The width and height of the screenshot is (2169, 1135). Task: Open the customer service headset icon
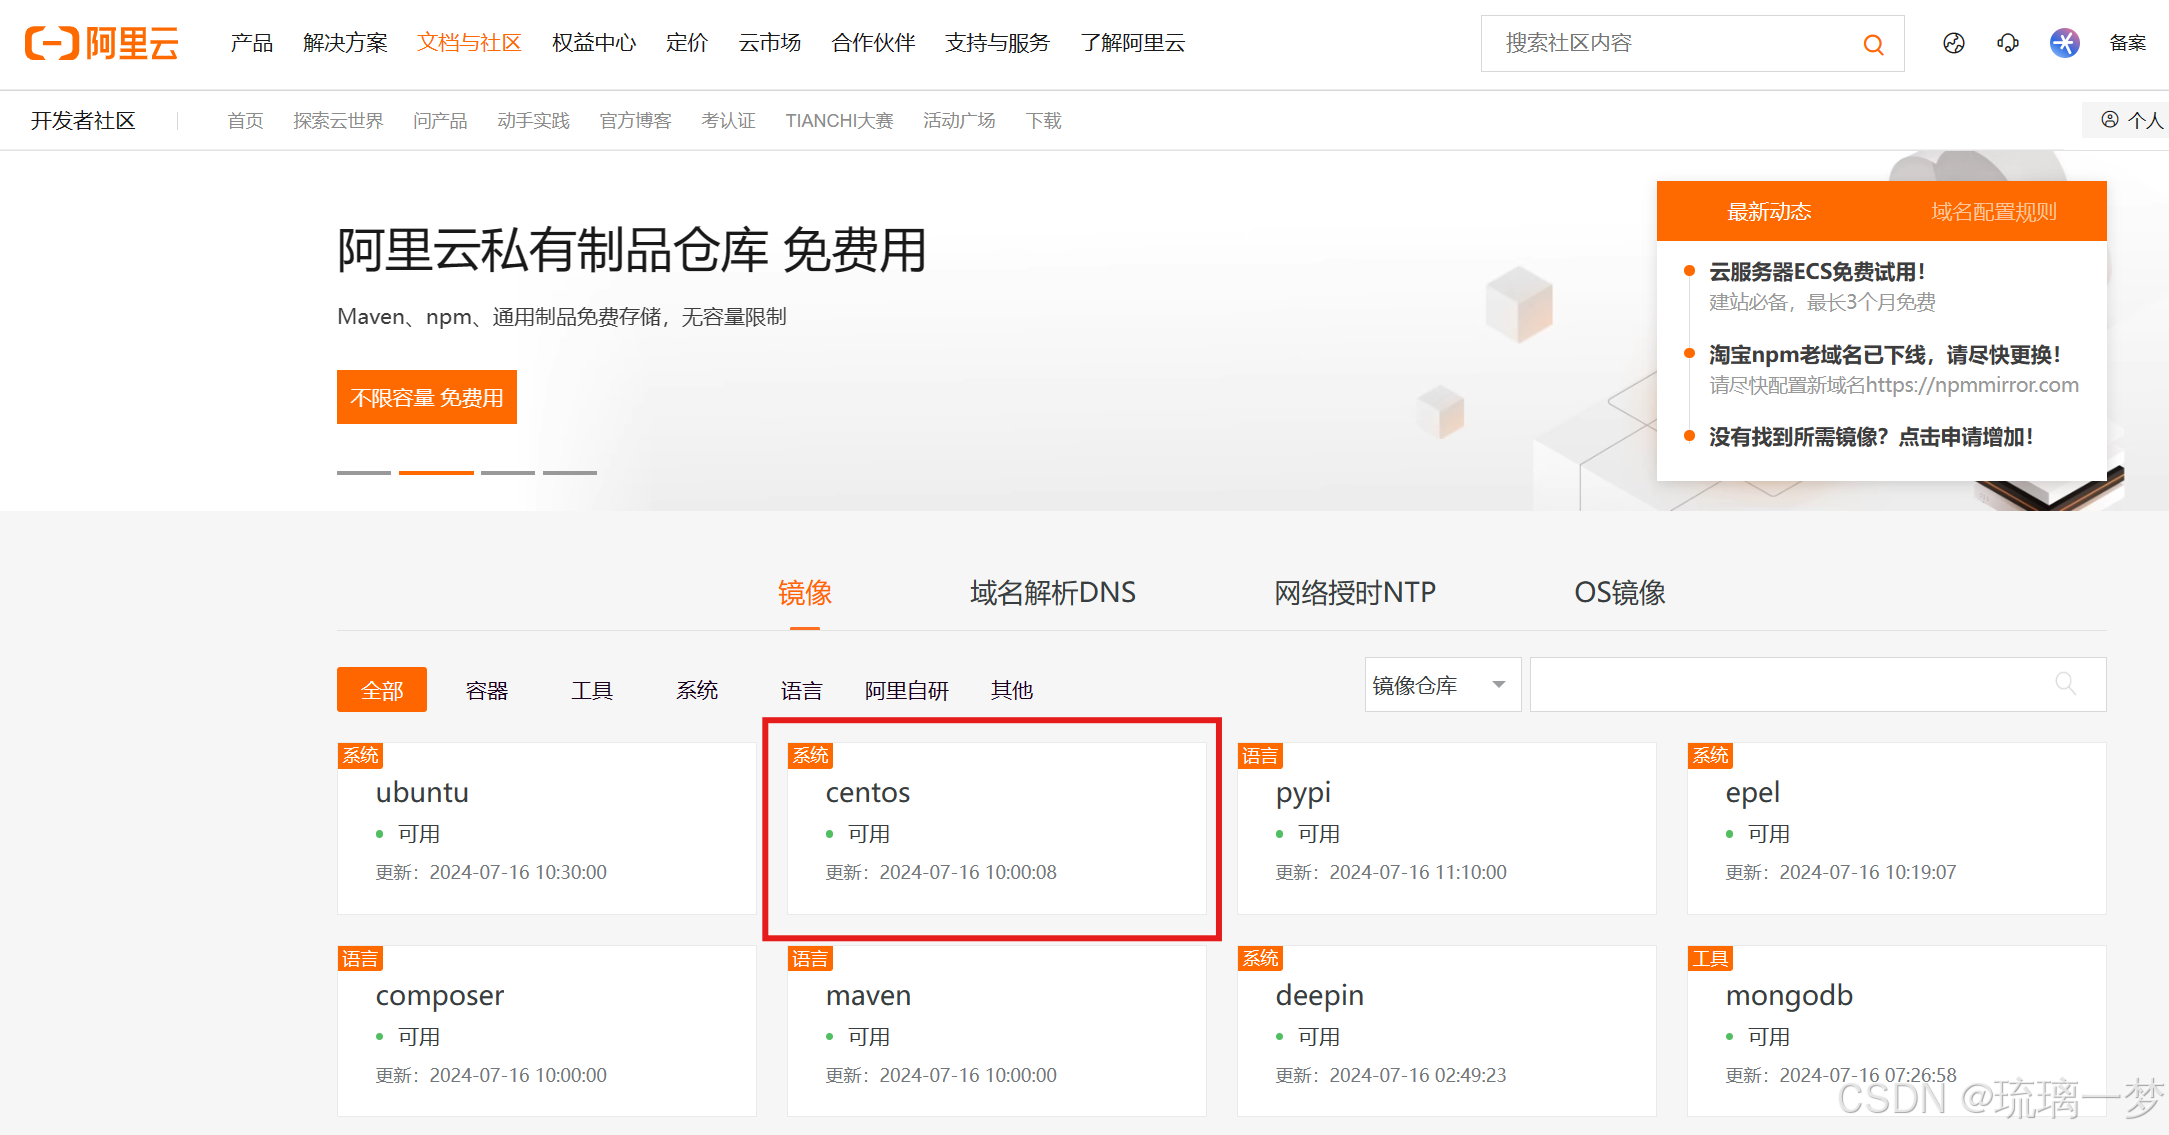tap(2008, 43)
